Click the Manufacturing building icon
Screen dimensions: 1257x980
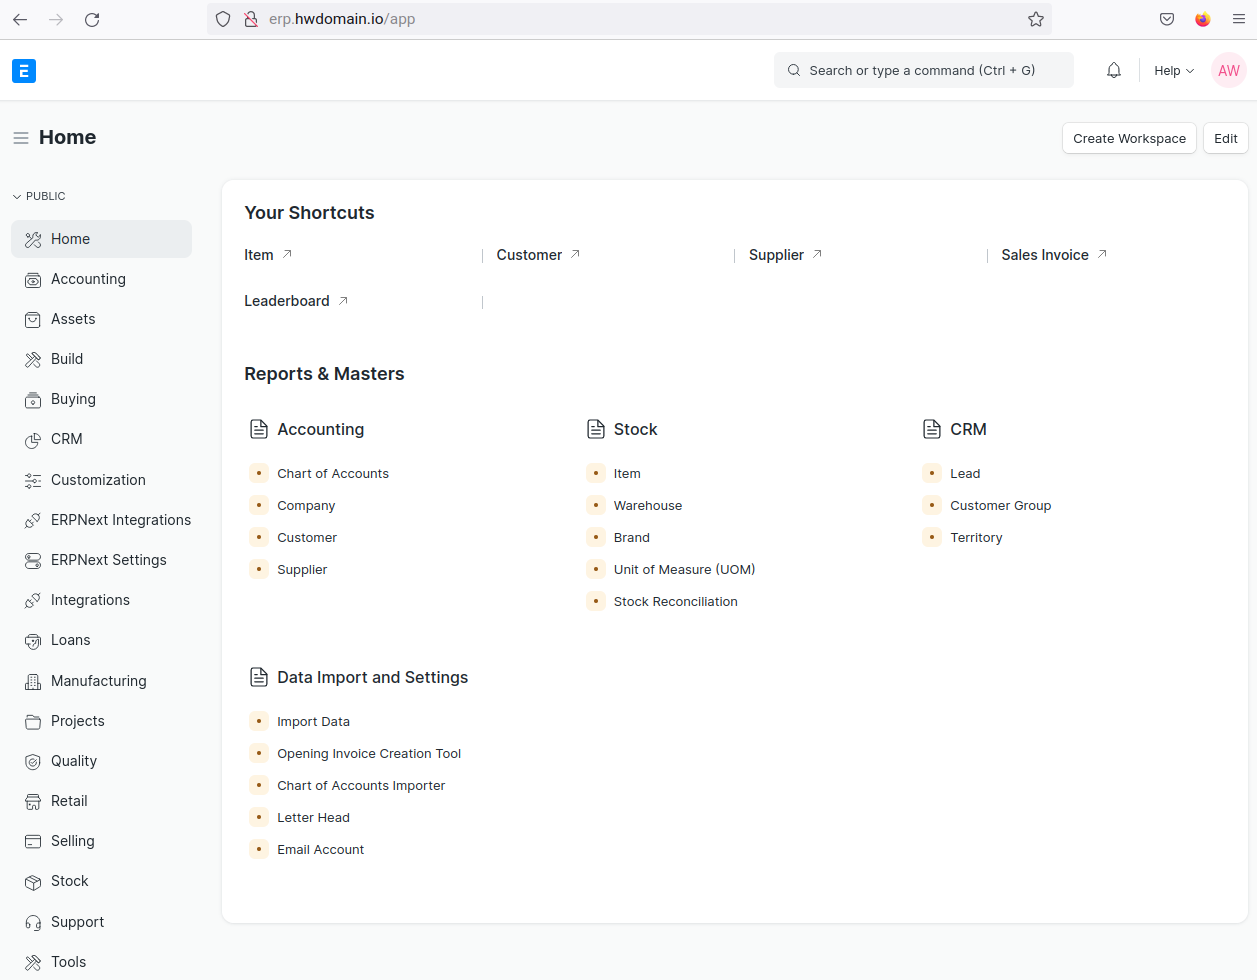pyautogui.click(x=33, y=682)
